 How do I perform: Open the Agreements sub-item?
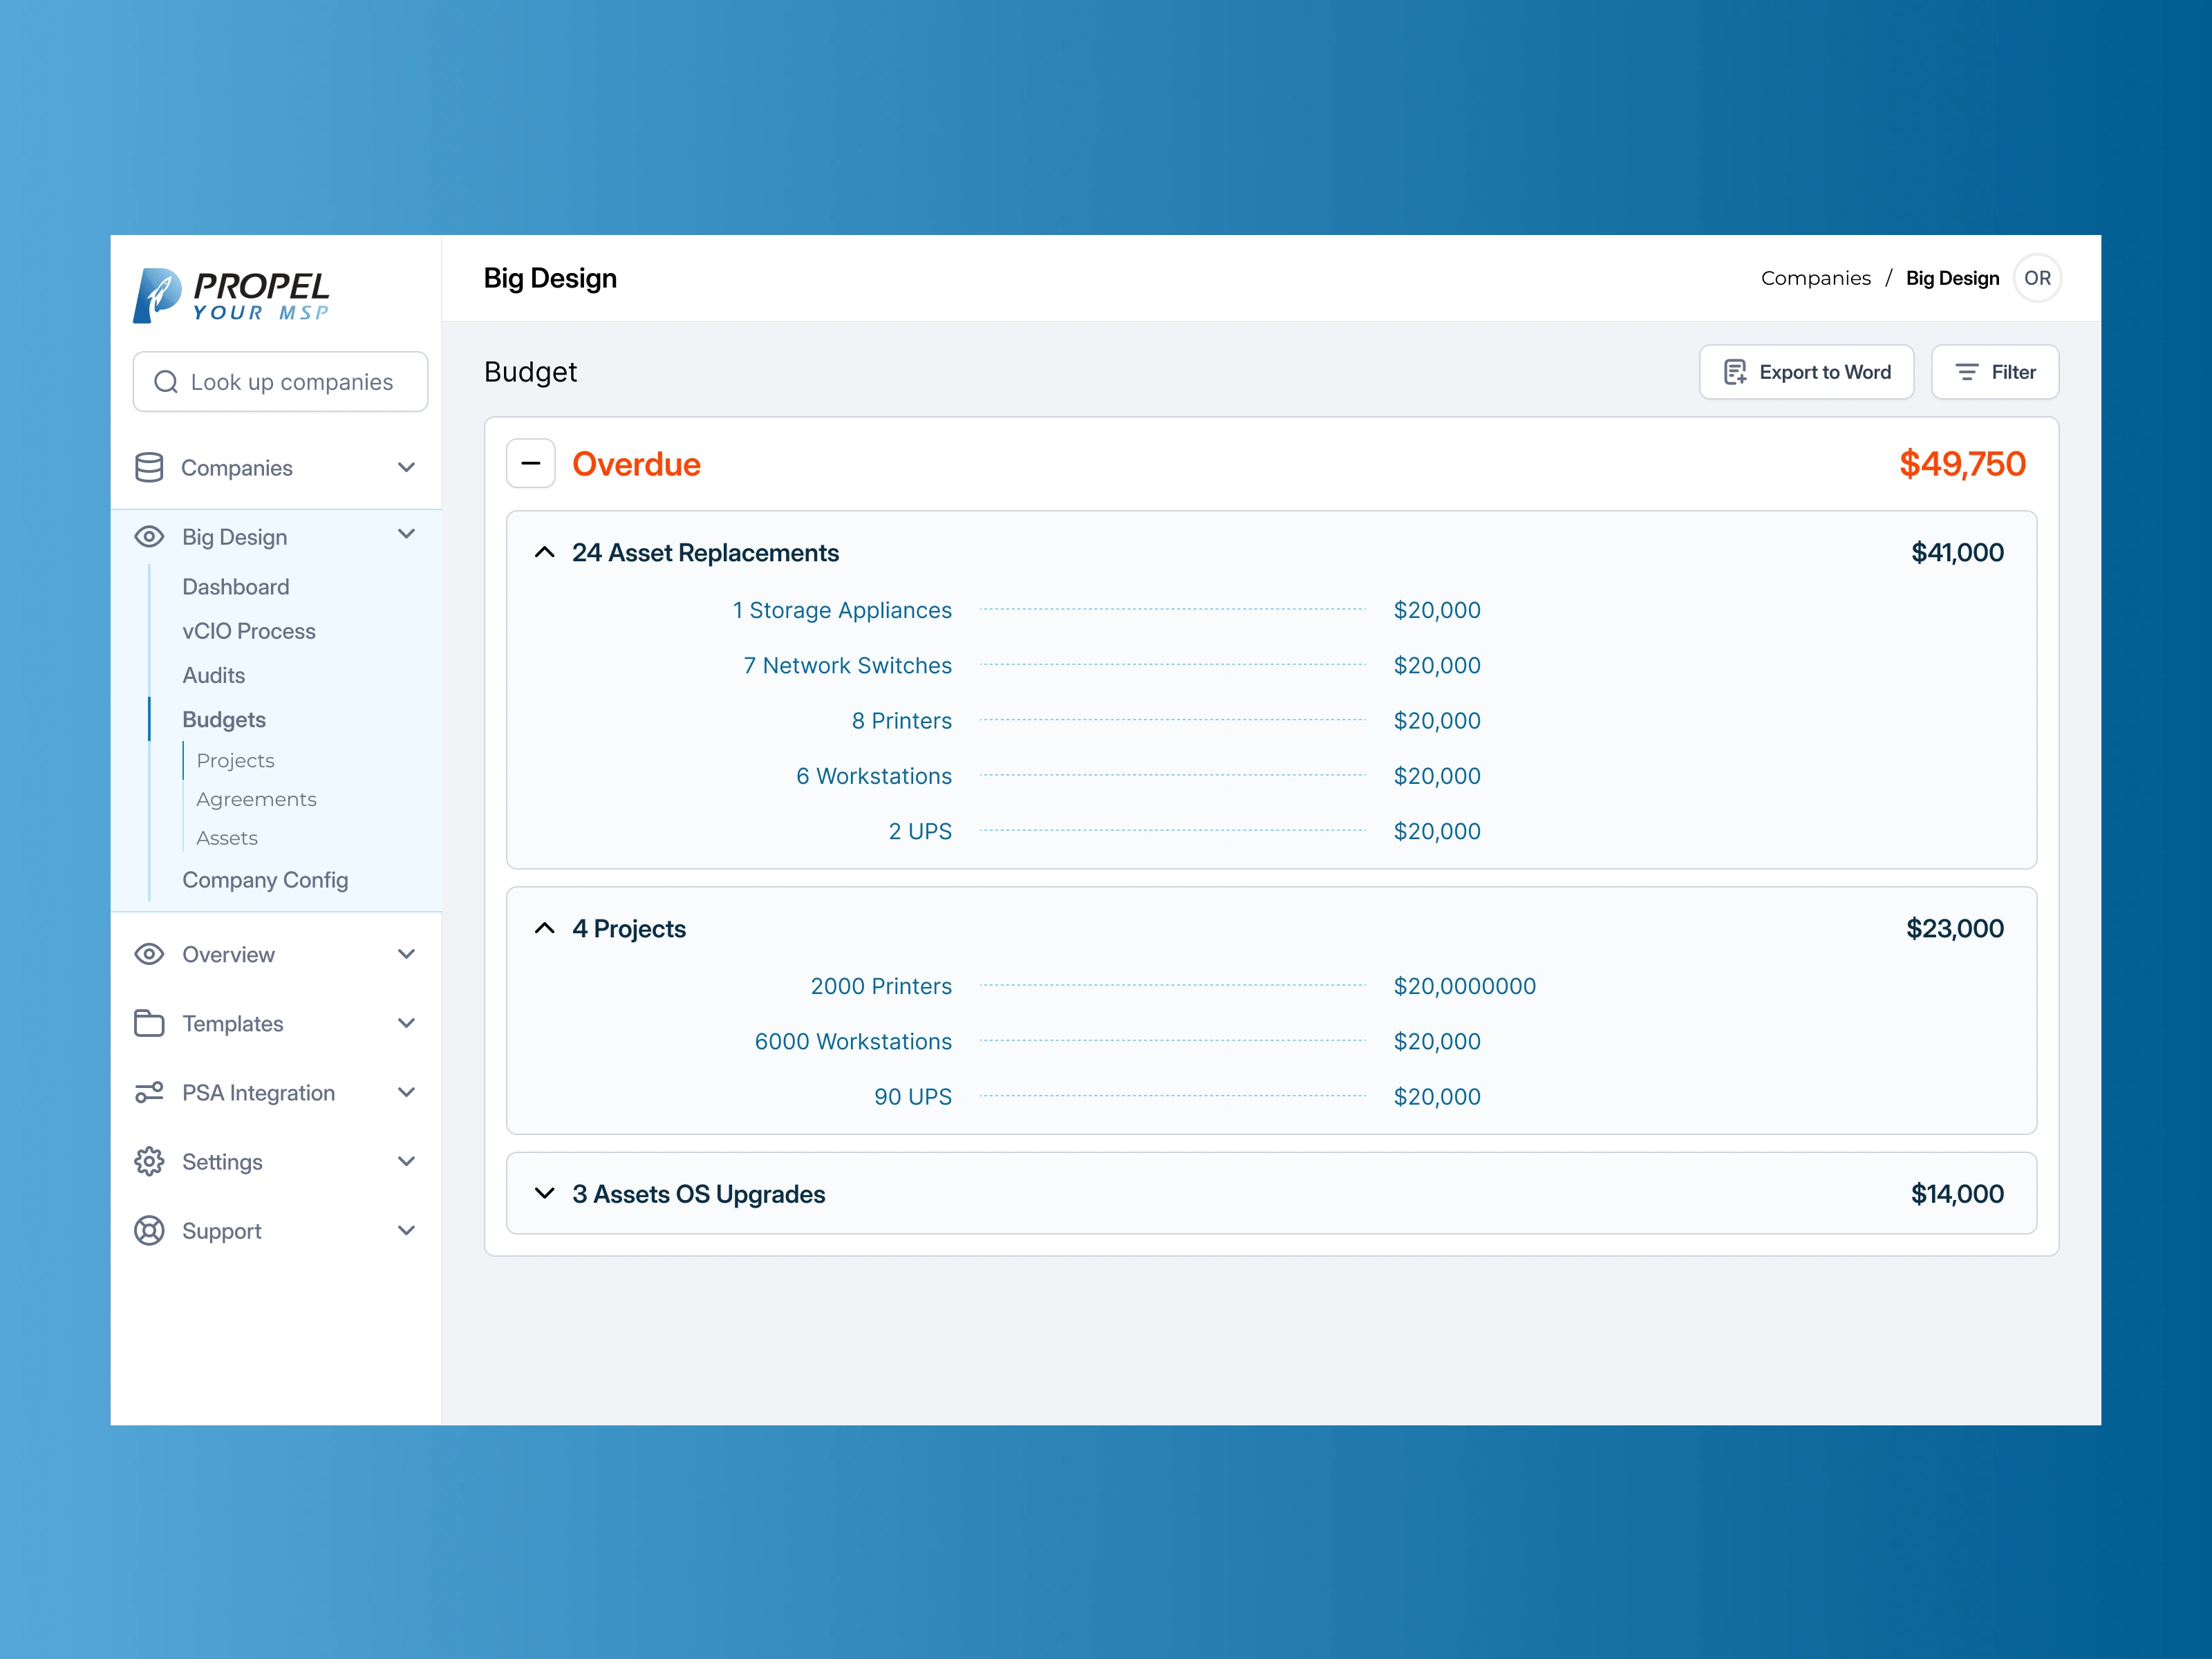coord(256,799)
